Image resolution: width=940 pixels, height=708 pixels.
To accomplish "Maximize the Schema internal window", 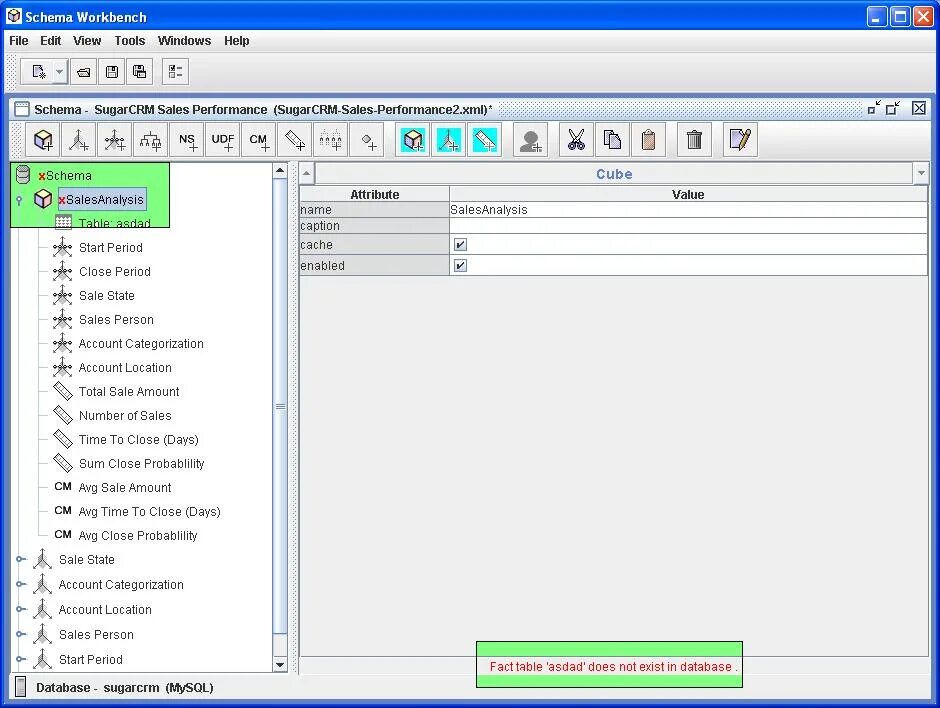I will click(893, 108).
